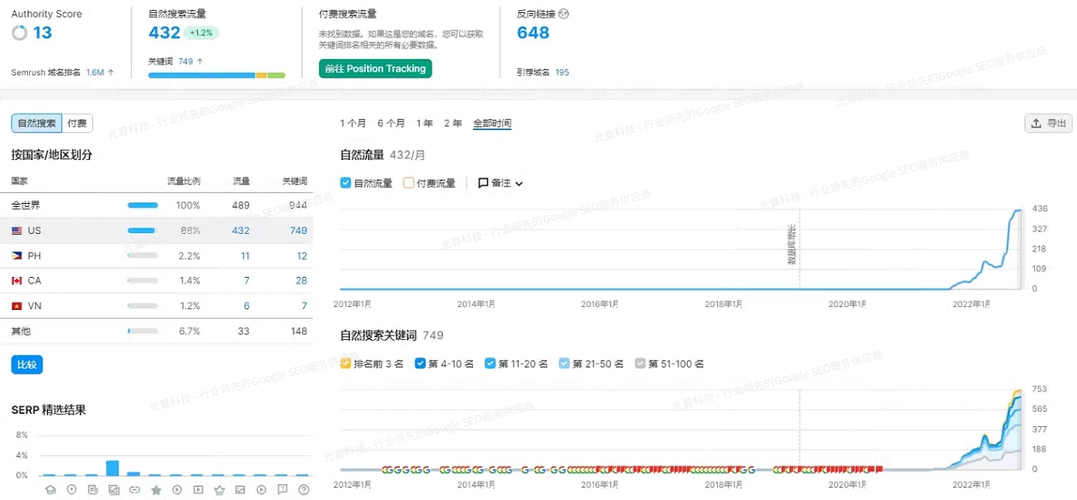The width and height of the screenshot is (1077, 500).
Task: Click the globe icon next to 反向链接
Action: click(x=564, y=14)
